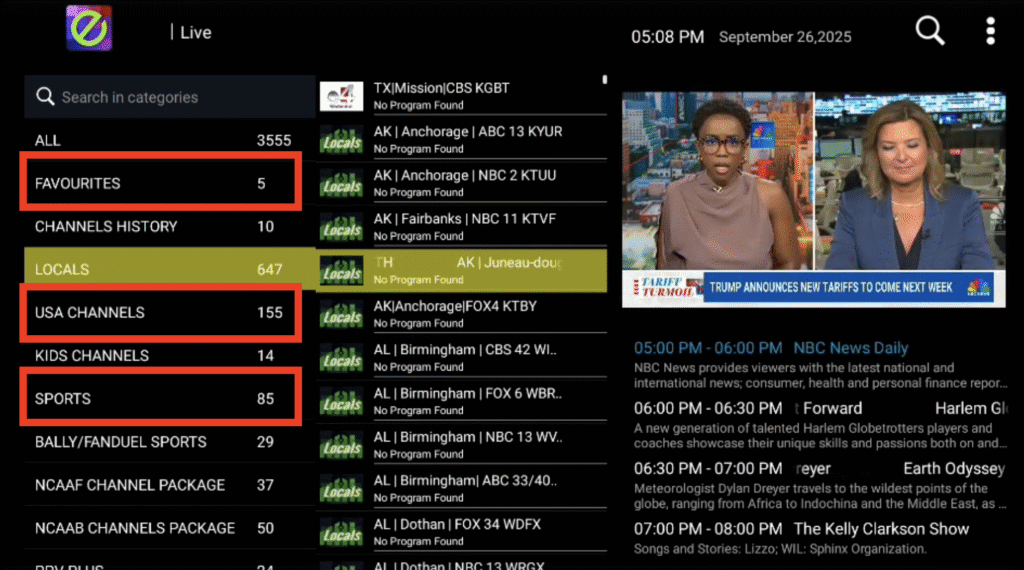This screenshot has height=570, width=1024.
Task: Focus the Search in categories field
Action: 170,97
